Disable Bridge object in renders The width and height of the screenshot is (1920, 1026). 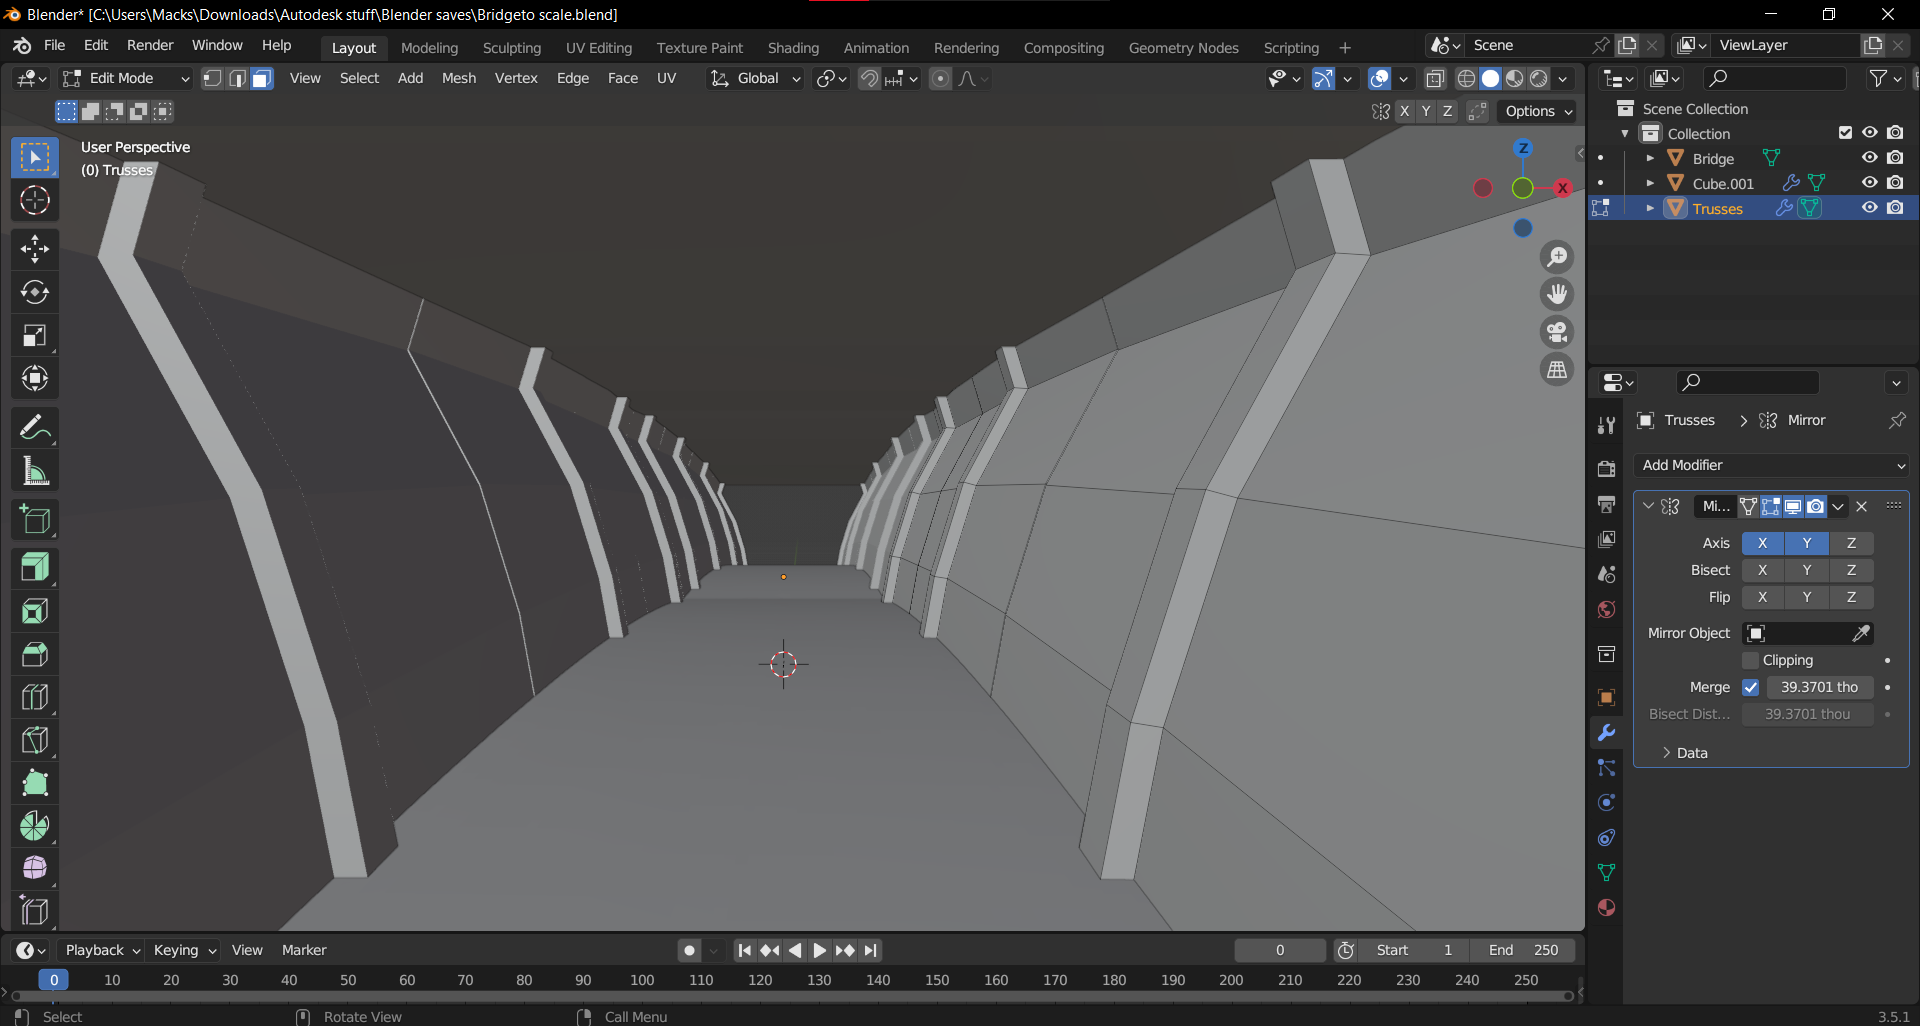(x=1895, y=158)
